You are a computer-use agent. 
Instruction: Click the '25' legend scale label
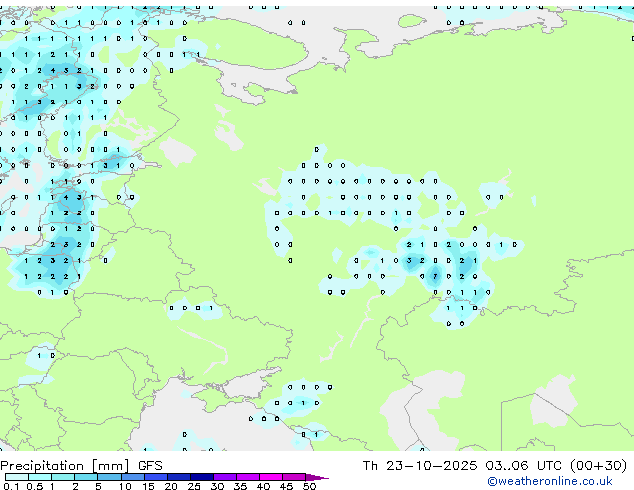(x=194, y=486)
